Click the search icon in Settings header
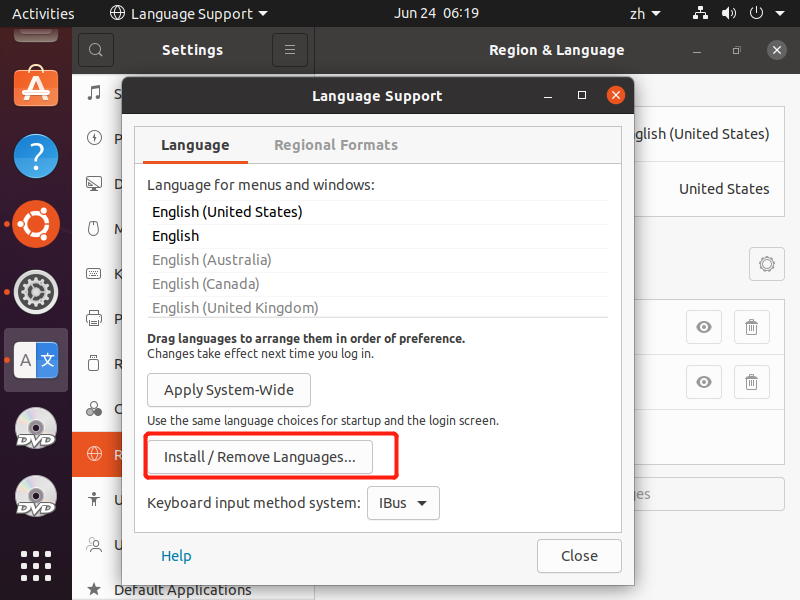Image resolution: width=800 pixels, height=600 pixels. (96, 50)
